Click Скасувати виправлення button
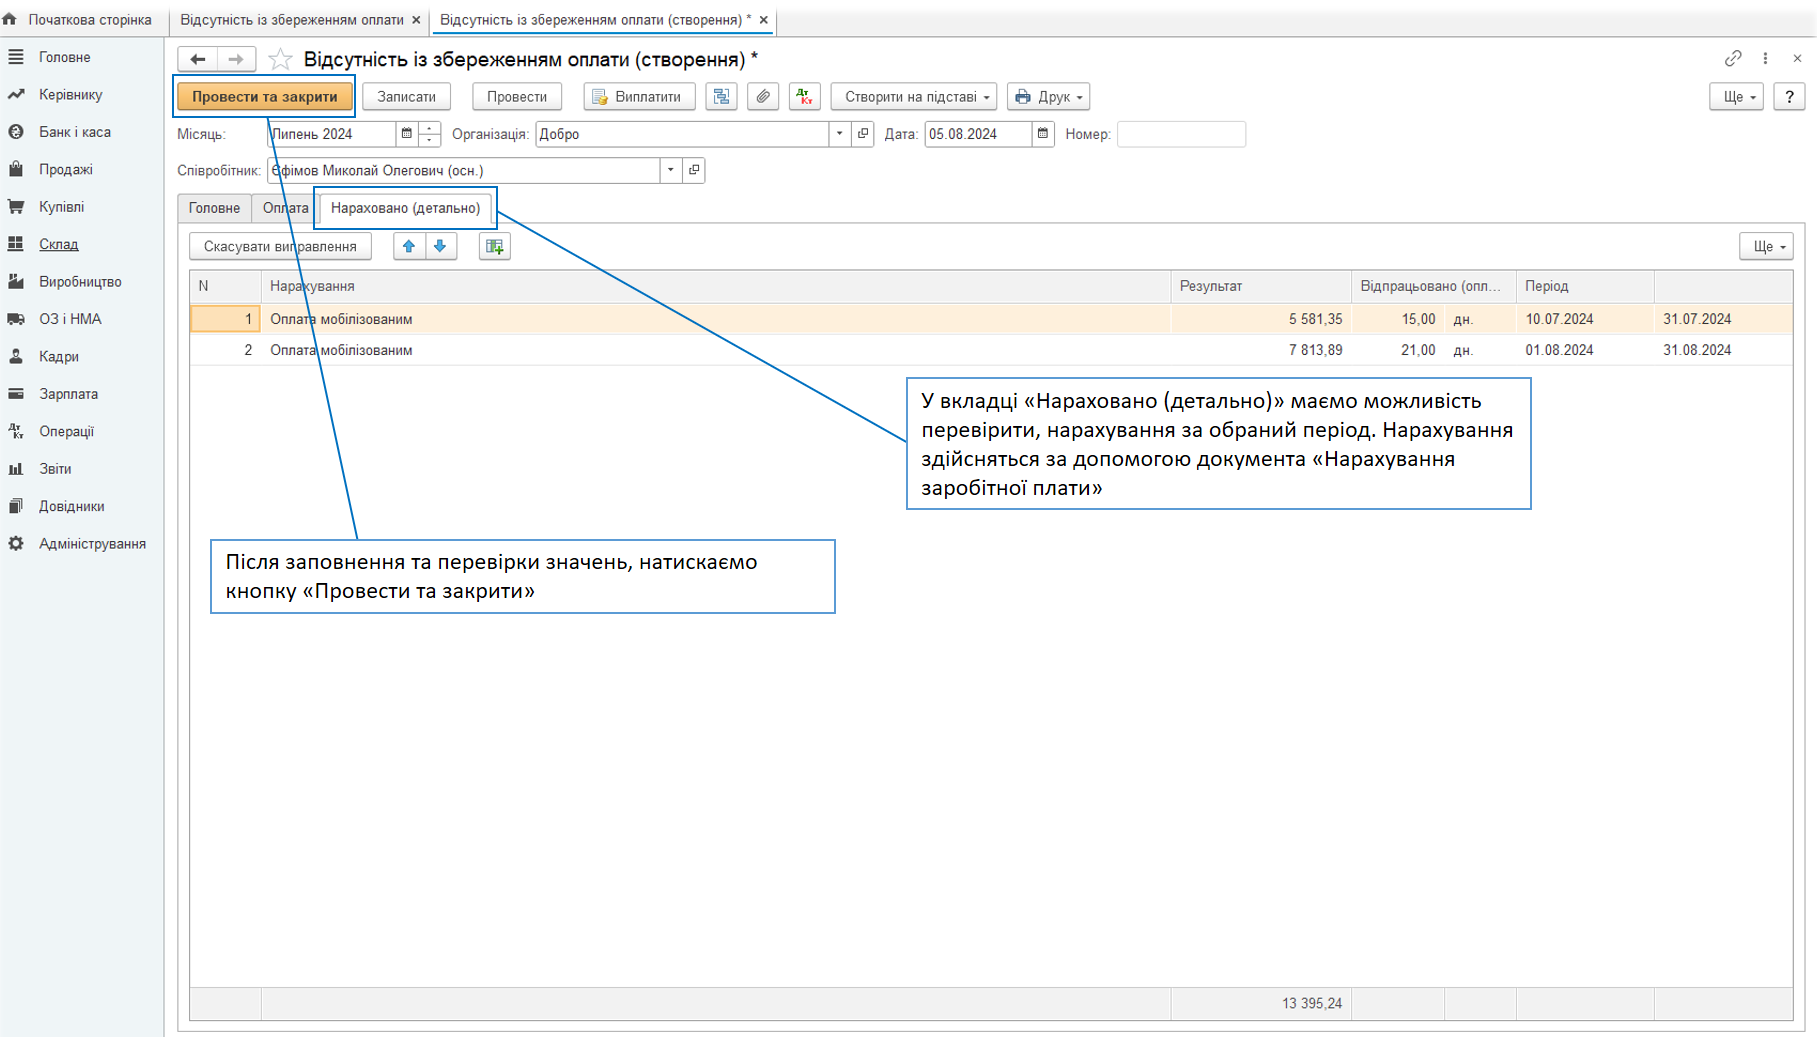 pos(280,246)
